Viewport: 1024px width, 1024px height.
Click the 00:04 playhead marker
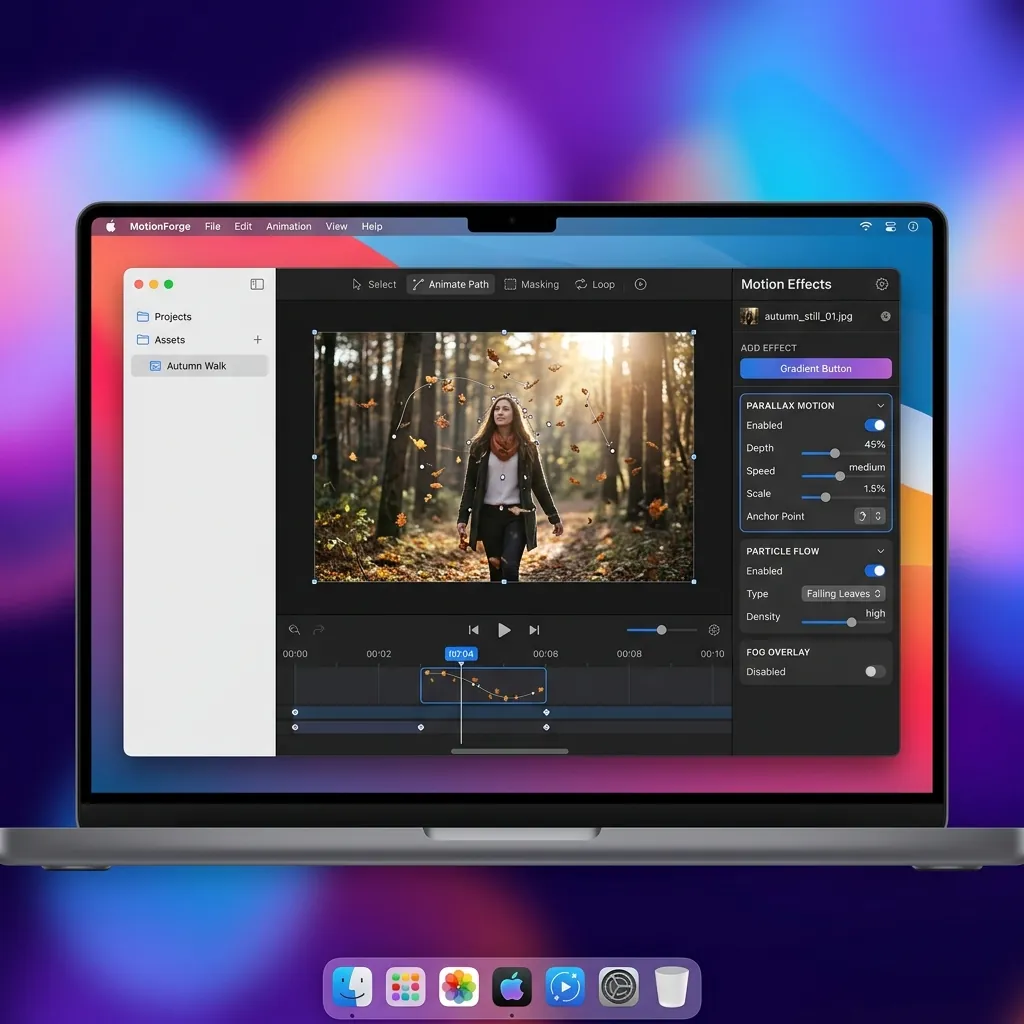coord(461,654)
